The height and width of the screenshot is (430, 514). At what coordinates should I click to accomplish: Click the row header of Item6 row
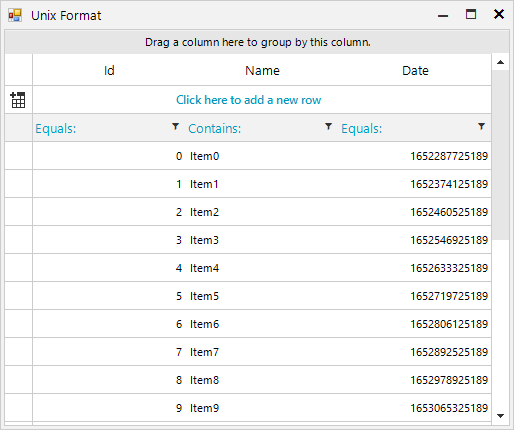pyautogui.click(x=19, y=324)
